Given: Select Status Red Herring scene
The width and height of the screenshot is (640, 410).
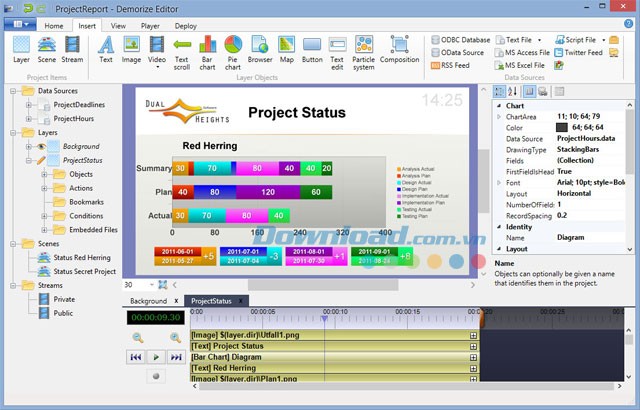Looking at the screenshot, I should tap(84, 257).
